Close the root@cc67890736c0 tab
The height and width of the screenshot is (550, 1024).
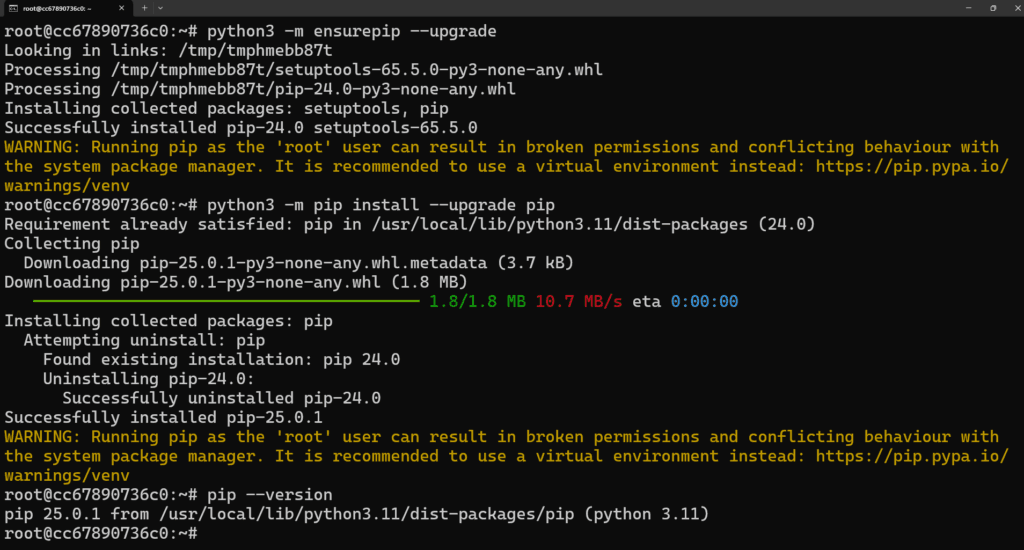(121, 8)
